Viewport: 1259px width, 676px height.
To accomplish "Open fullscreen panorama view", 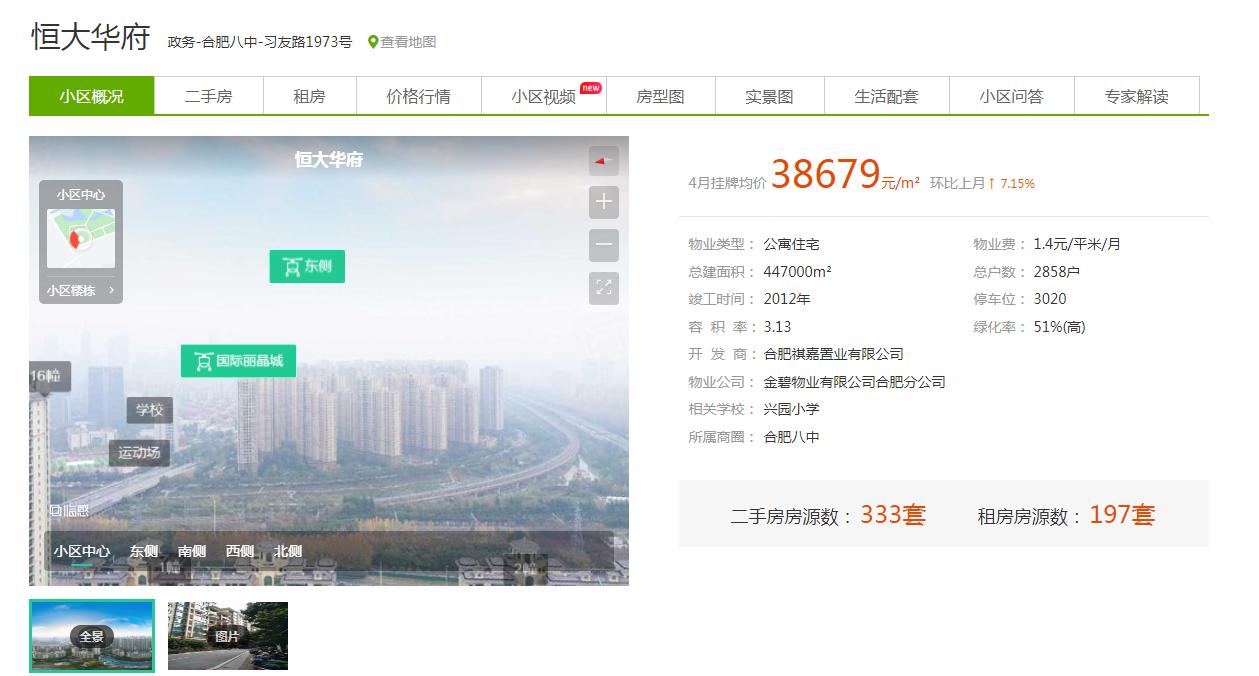I will (603, 288).
